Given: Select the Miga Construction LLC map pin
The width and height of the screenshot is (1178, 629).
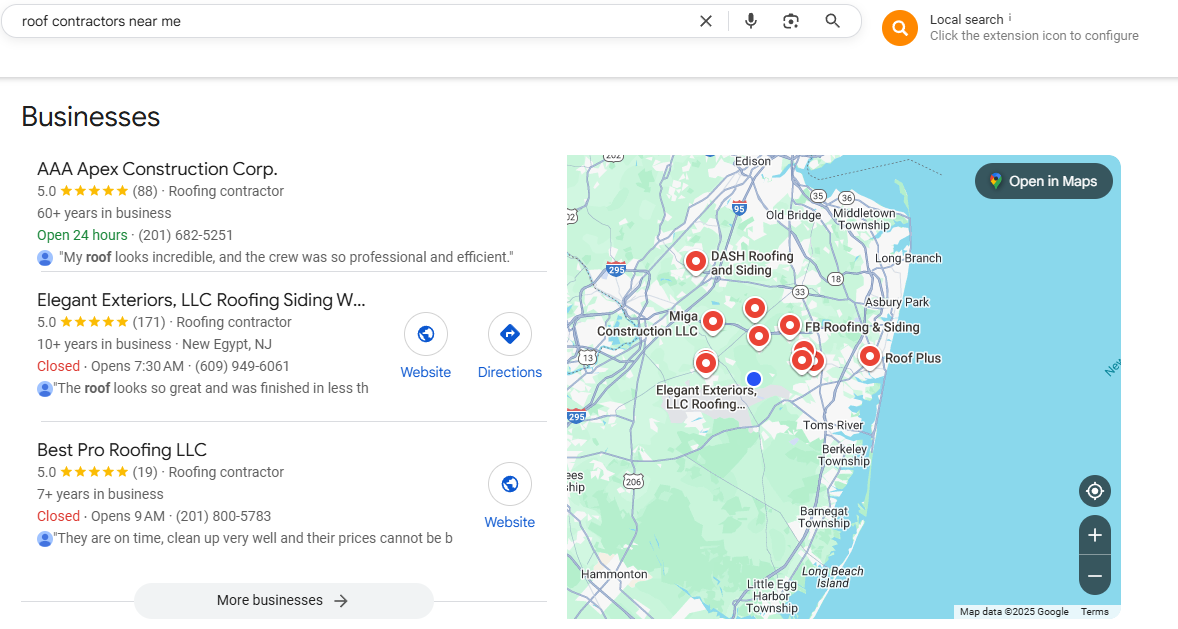Looking at the screenshot, I should coord(712,322).
